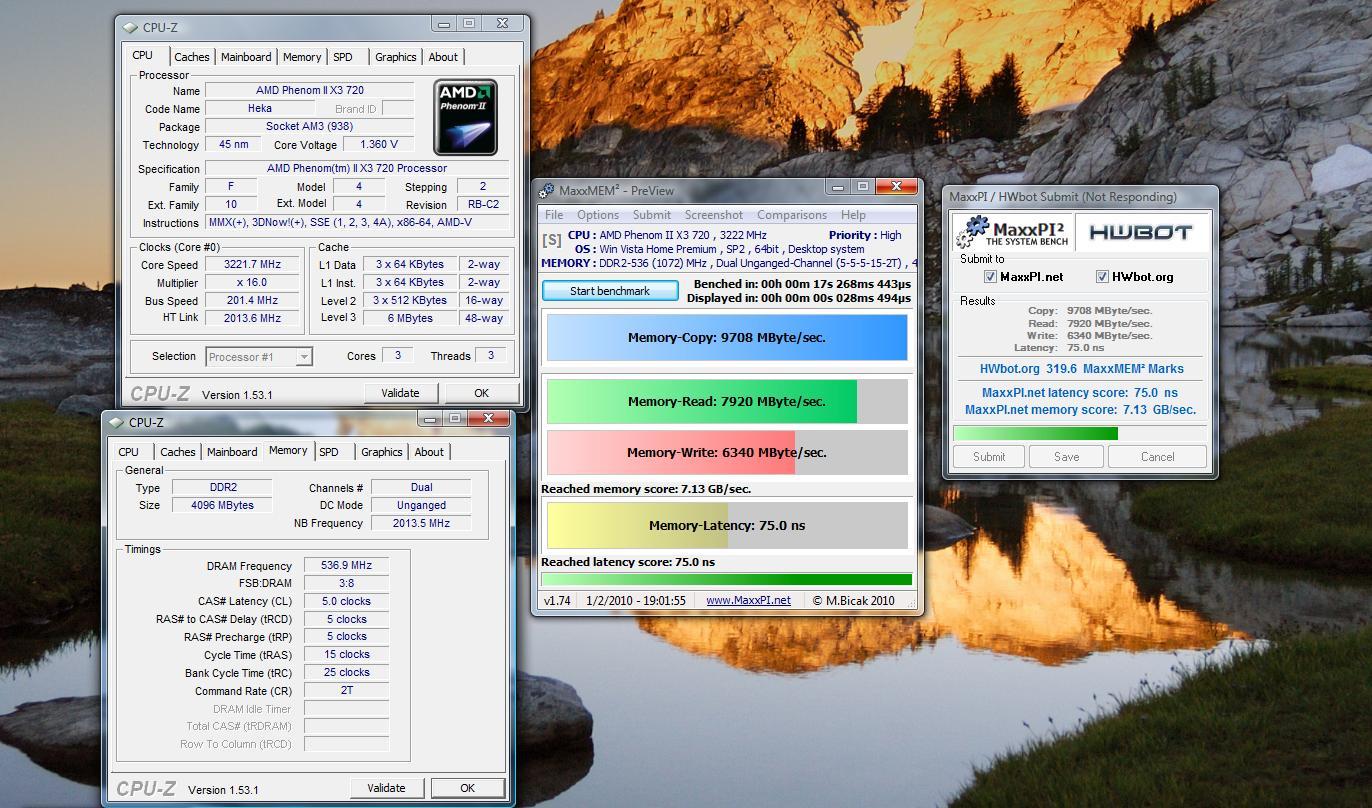This screenshot has height=808, width=1372.
Task: Click the Memory-Copy result bar
Action: pos(727,337)
